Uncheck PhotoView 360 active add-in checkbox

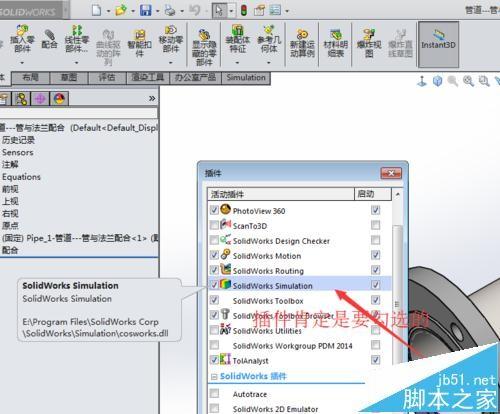point(214,210)
